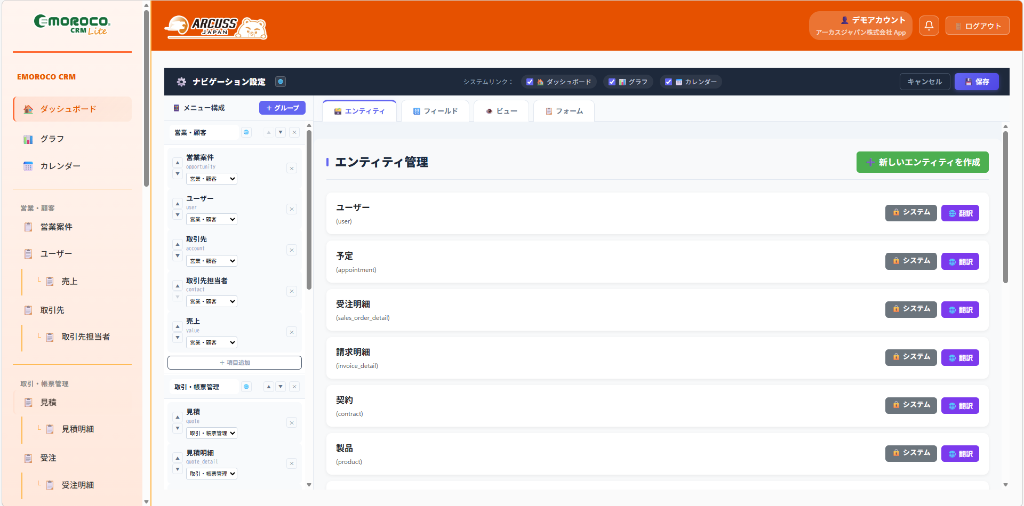
Task: Remove 取引先担当者 menu item with its X
Action: [x=291, y=291]
